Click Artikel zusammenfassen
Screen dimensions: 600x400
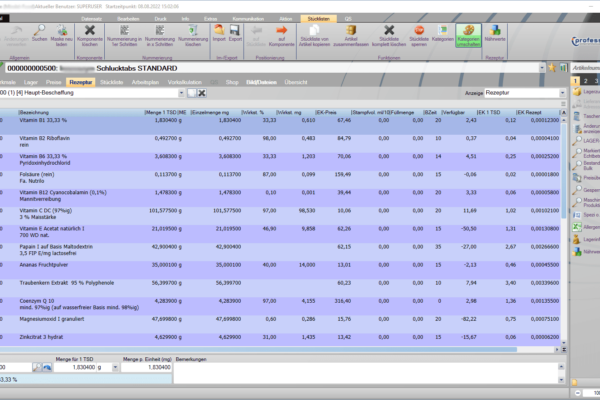coord(351,35)
